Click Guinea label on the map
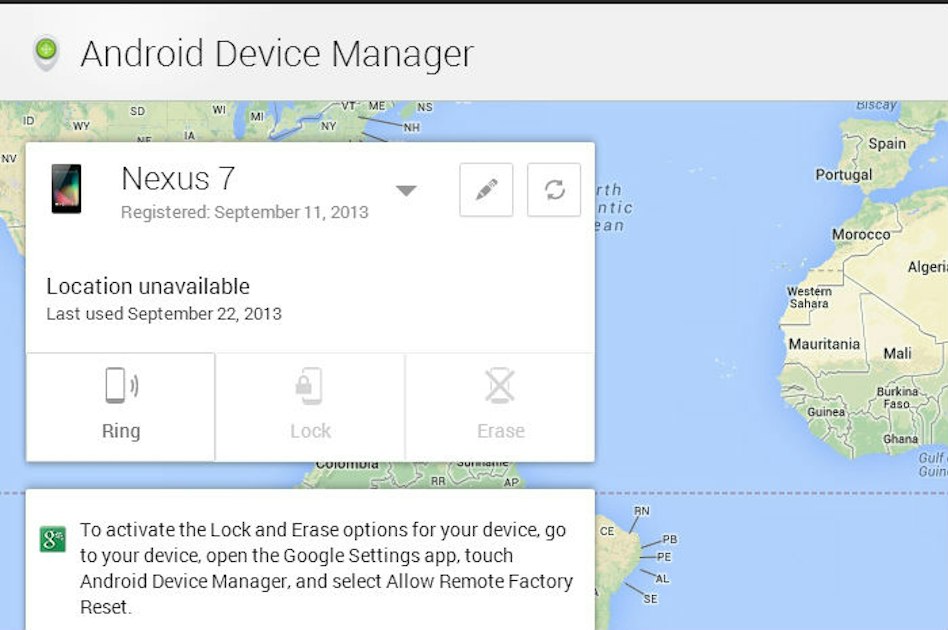The height and width of the screenshot is (630, 948). point(826,412)
